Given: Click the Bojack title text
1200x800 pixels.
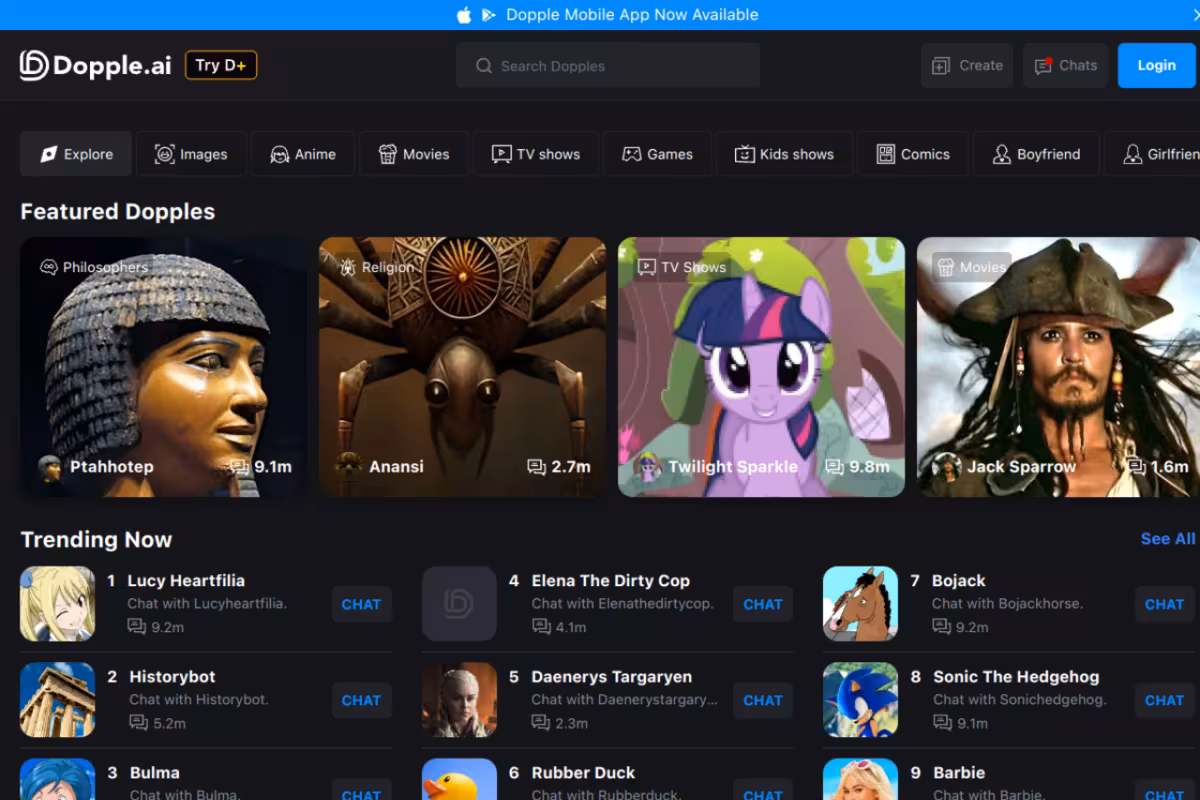Looking at the screenshot, I should click(x=959, y=581).
